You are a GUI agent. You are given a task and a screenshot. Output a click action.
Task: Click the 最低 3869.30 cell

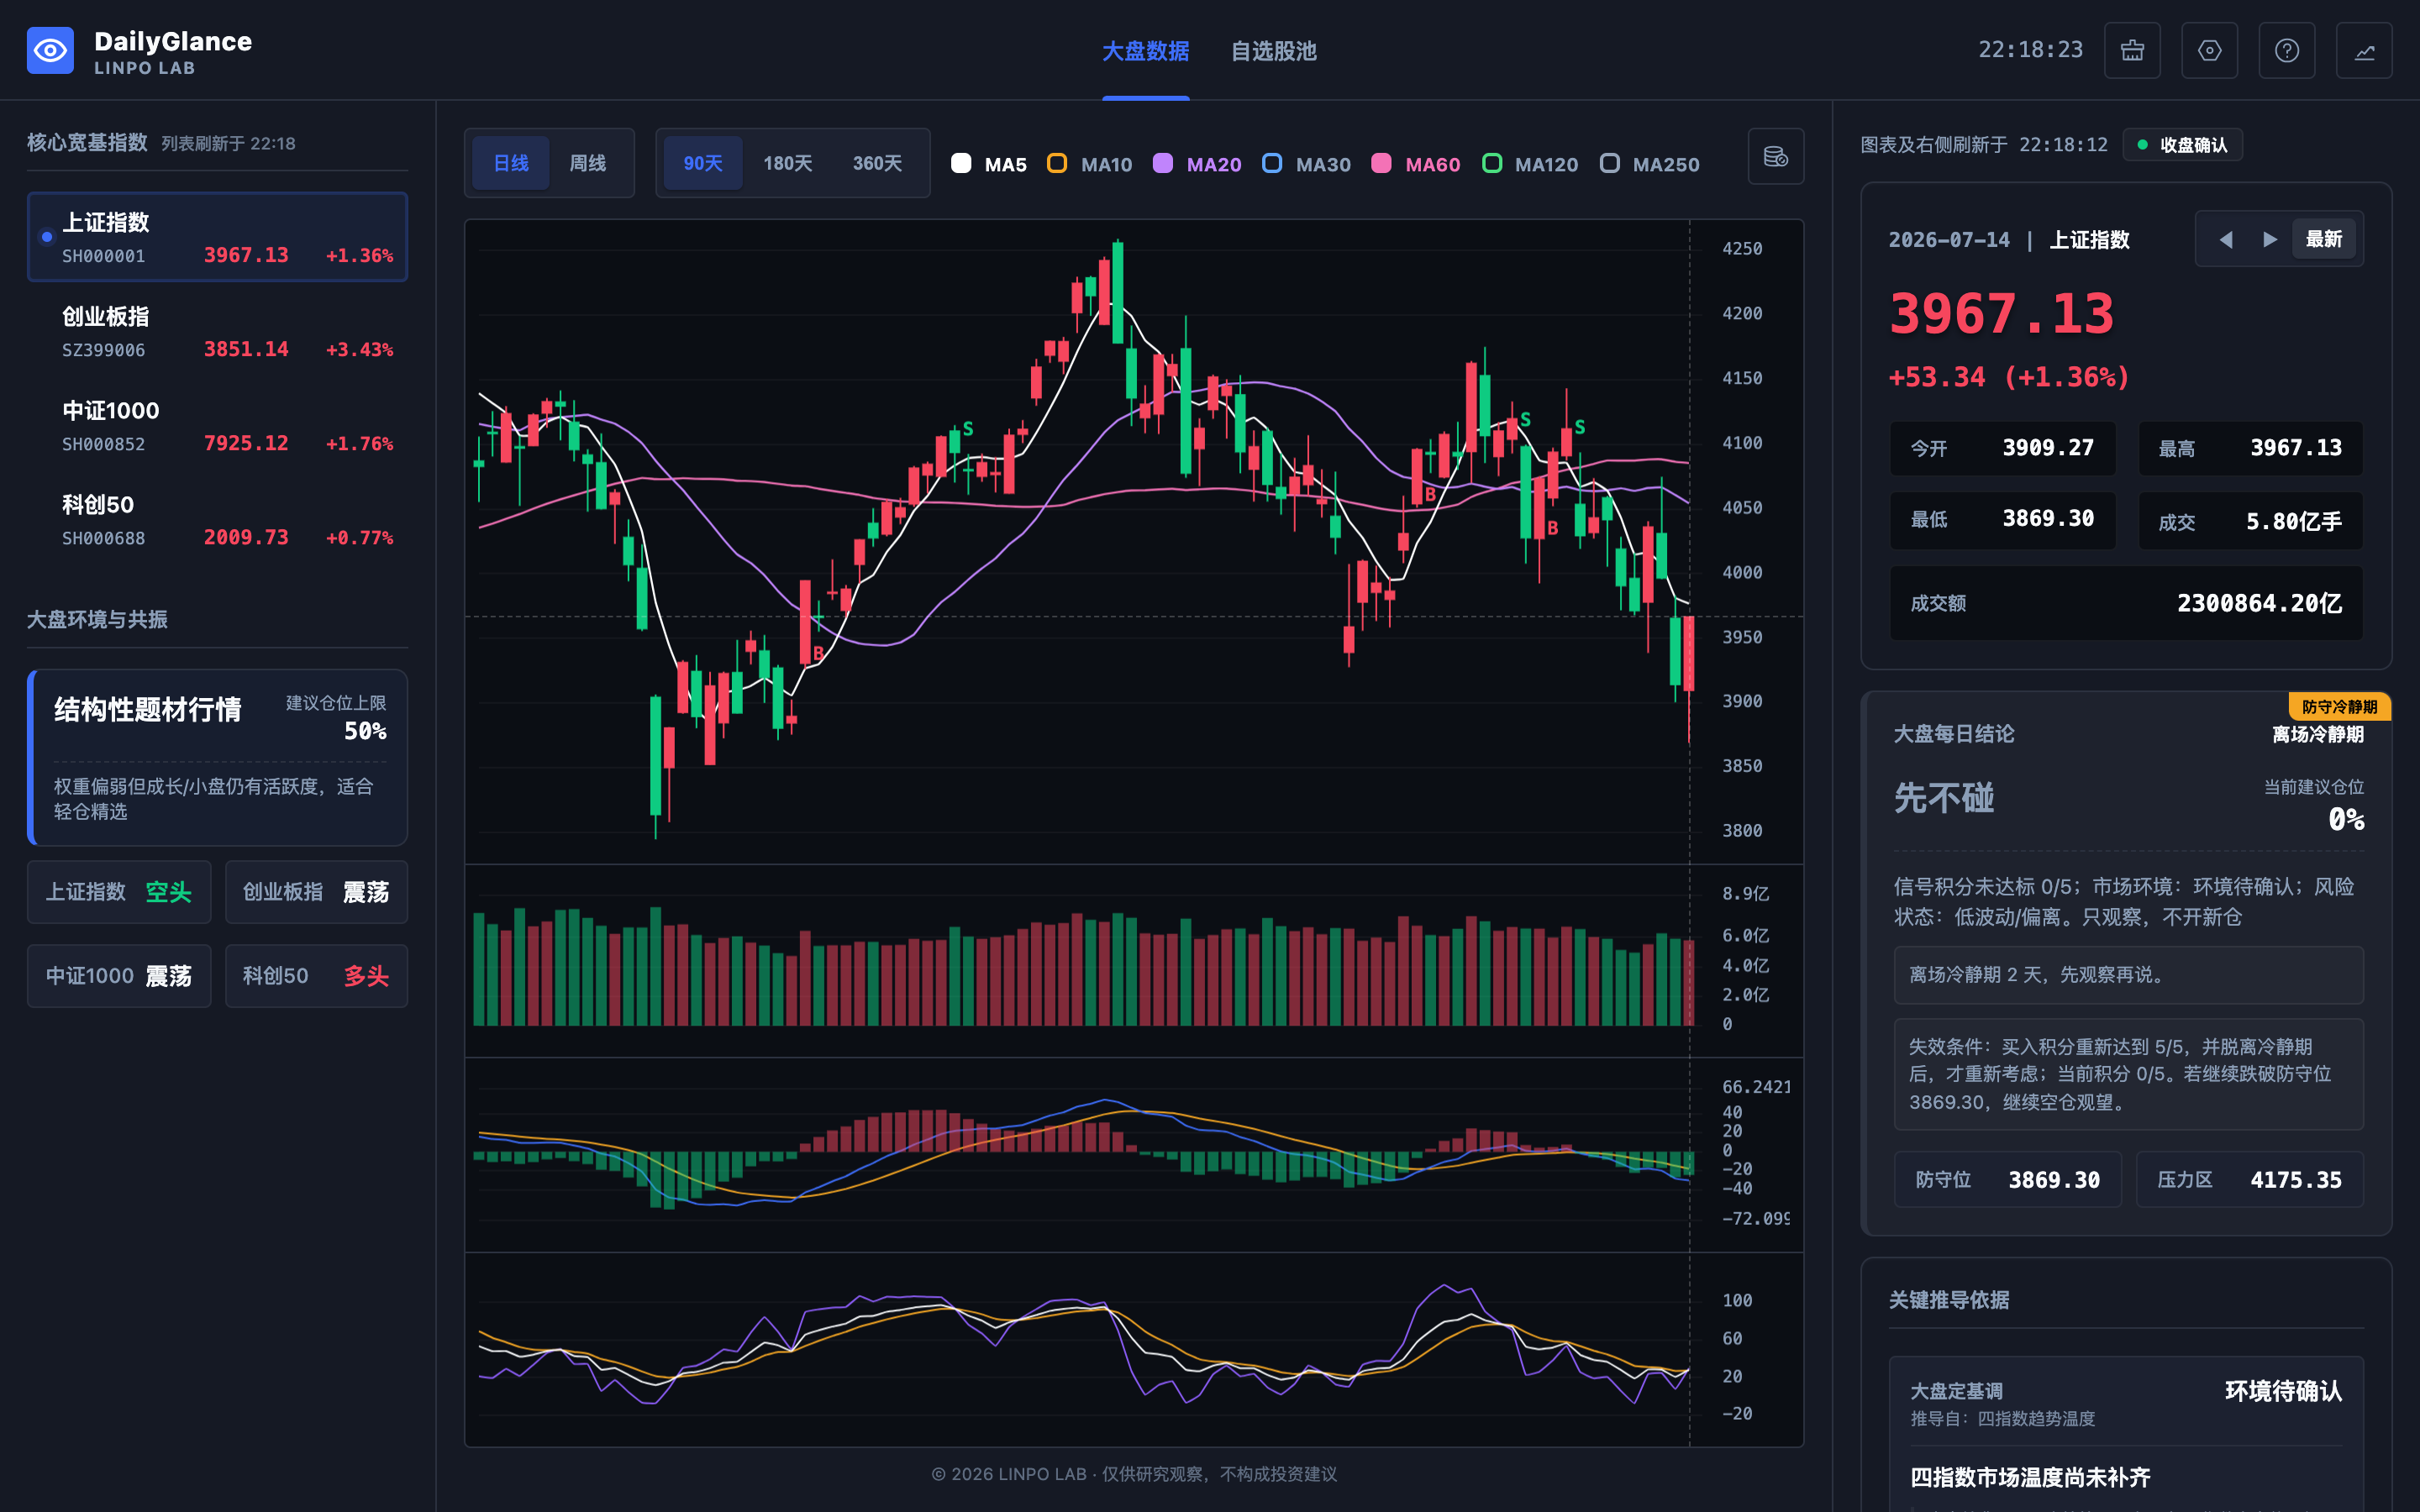(x=2002, y=519)
